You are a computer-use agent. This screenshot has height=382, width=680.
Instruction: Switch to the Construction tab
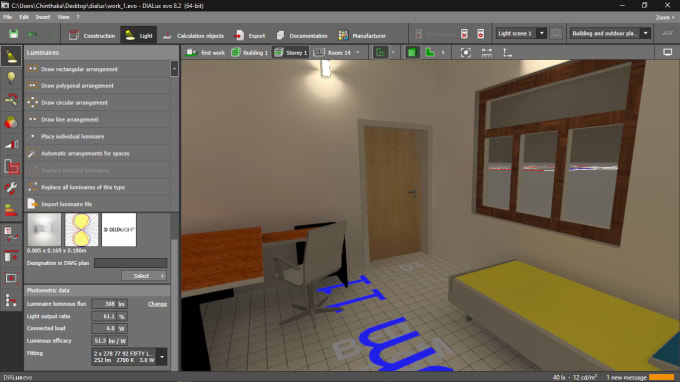click(92, 36)
